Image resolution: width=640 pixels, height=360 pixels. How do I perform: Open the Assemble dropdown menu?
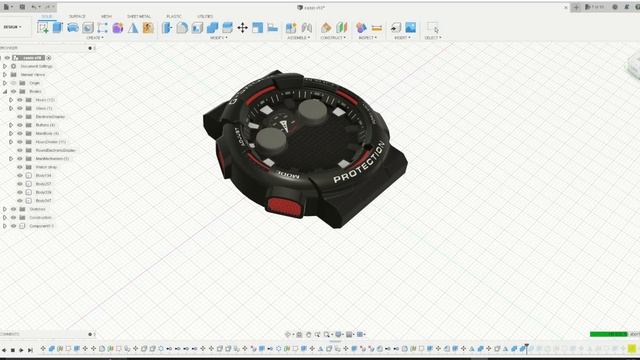[298, 38]
